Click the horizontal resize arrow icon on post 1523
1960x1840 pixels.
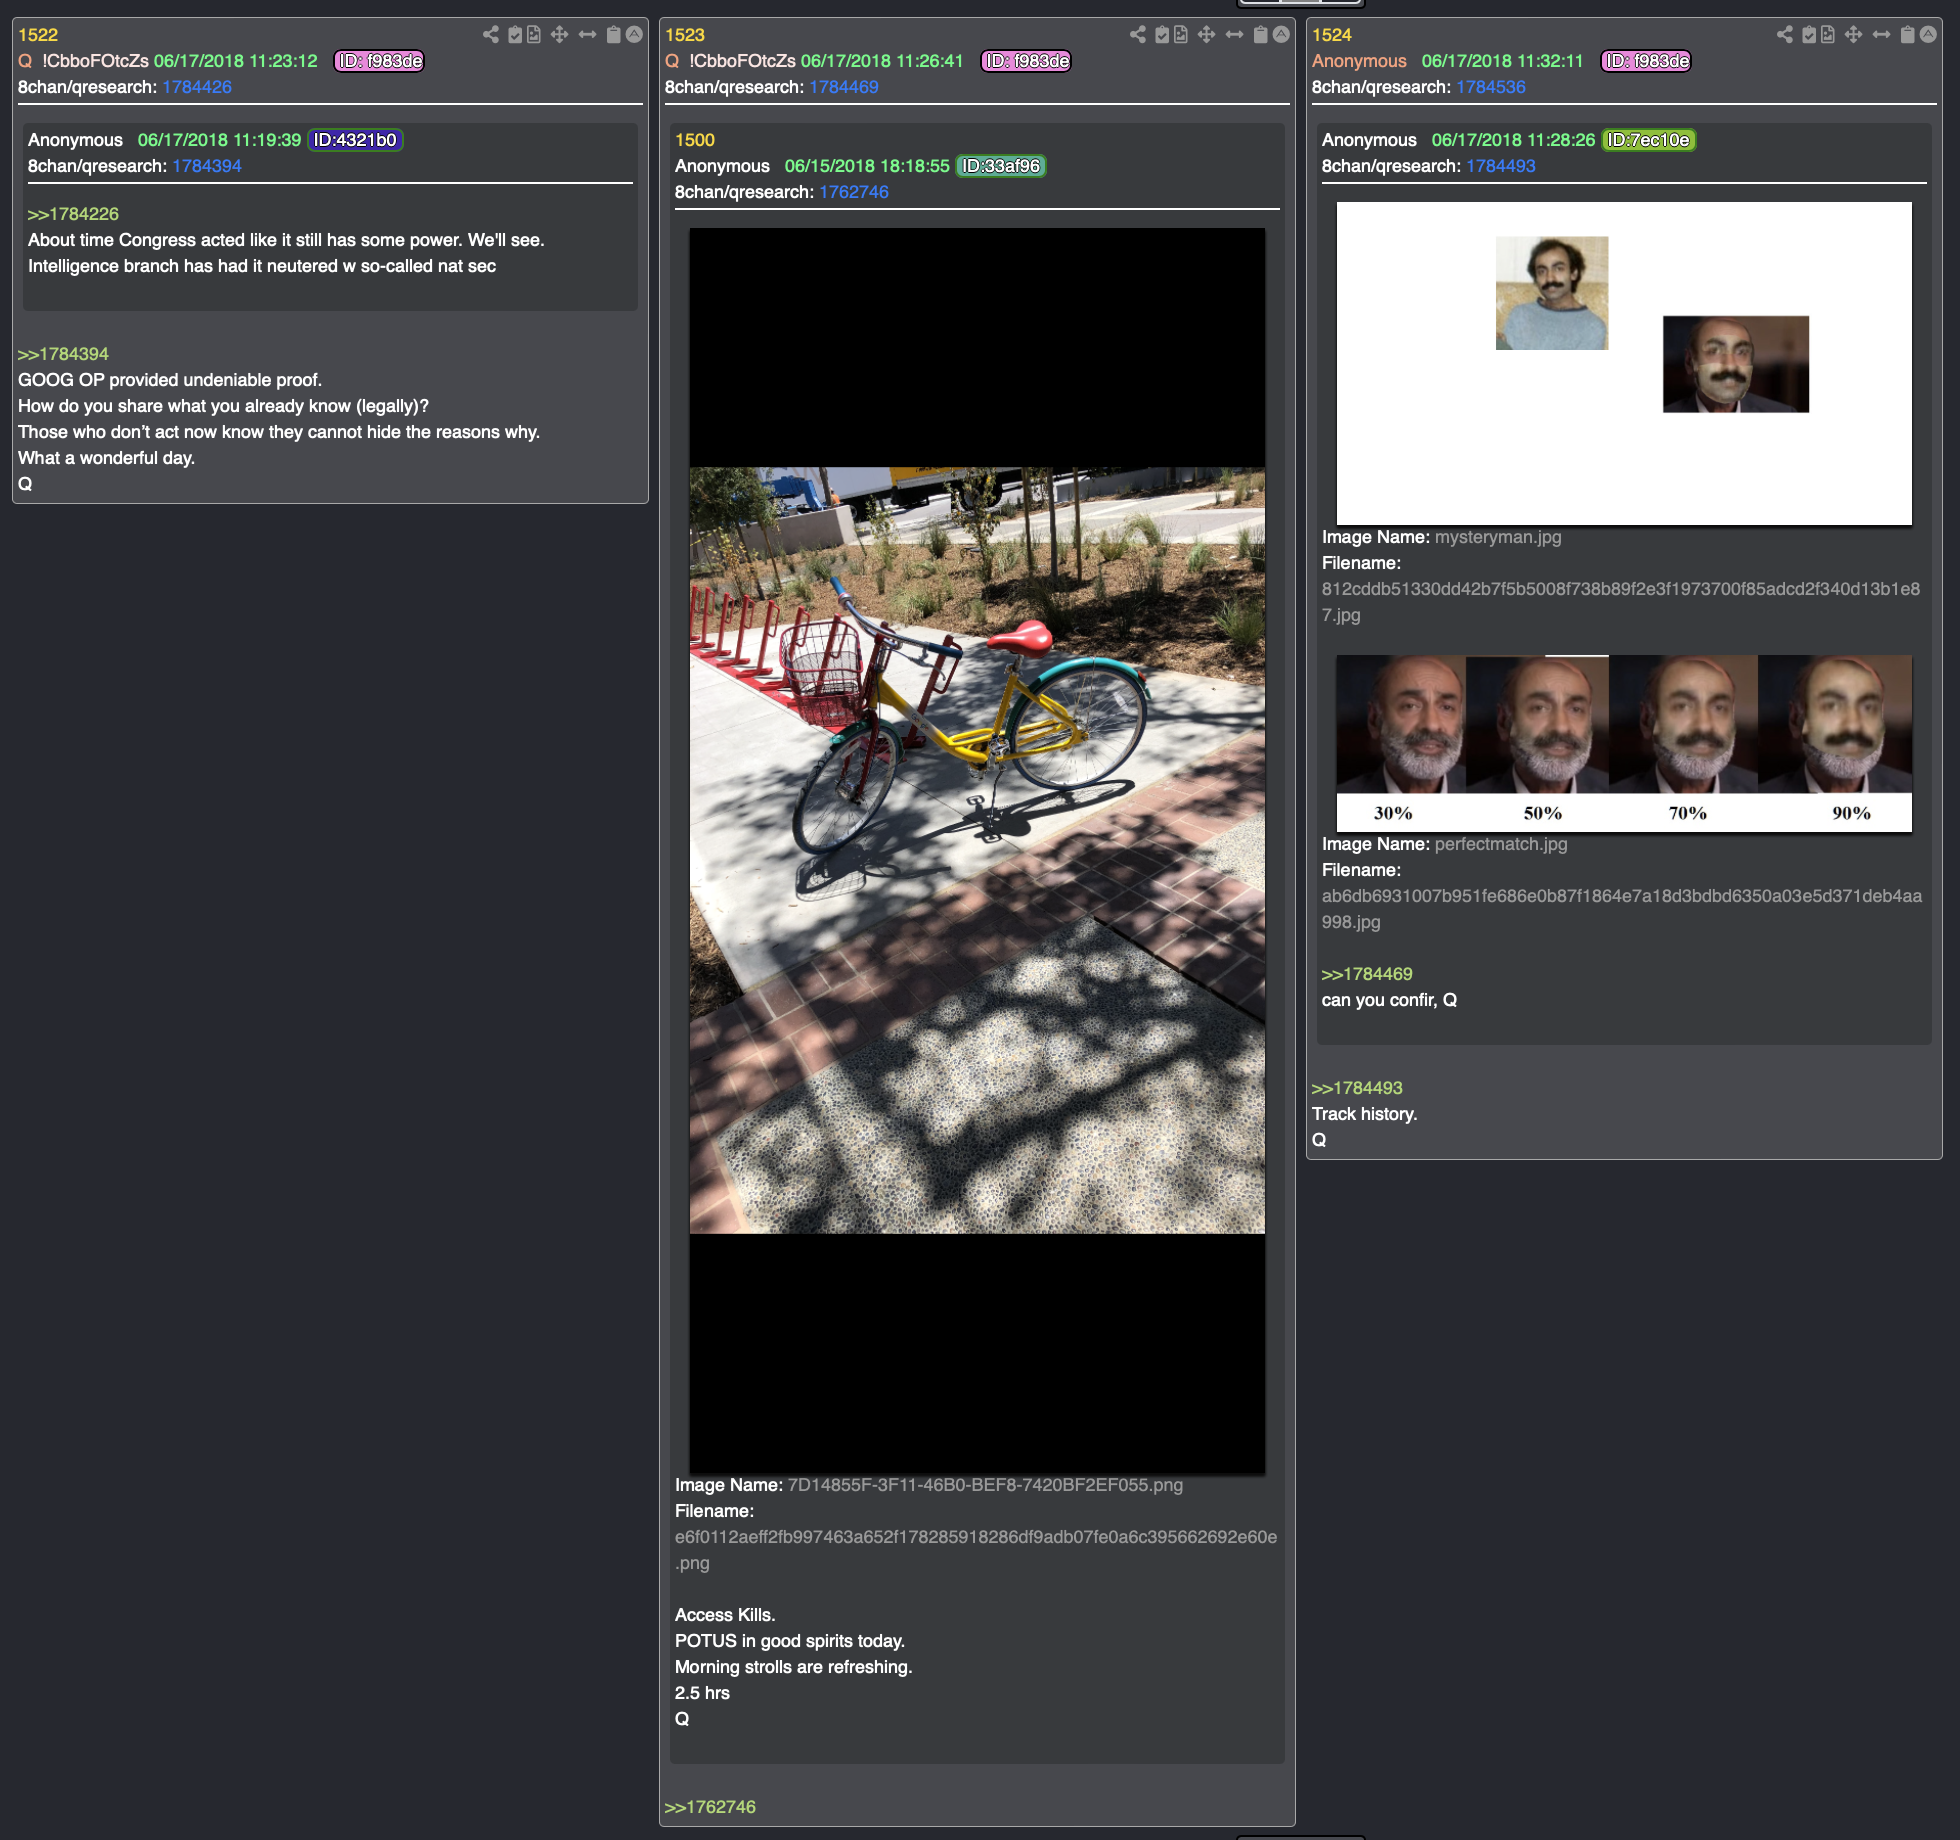click(x=1235, y=35)
